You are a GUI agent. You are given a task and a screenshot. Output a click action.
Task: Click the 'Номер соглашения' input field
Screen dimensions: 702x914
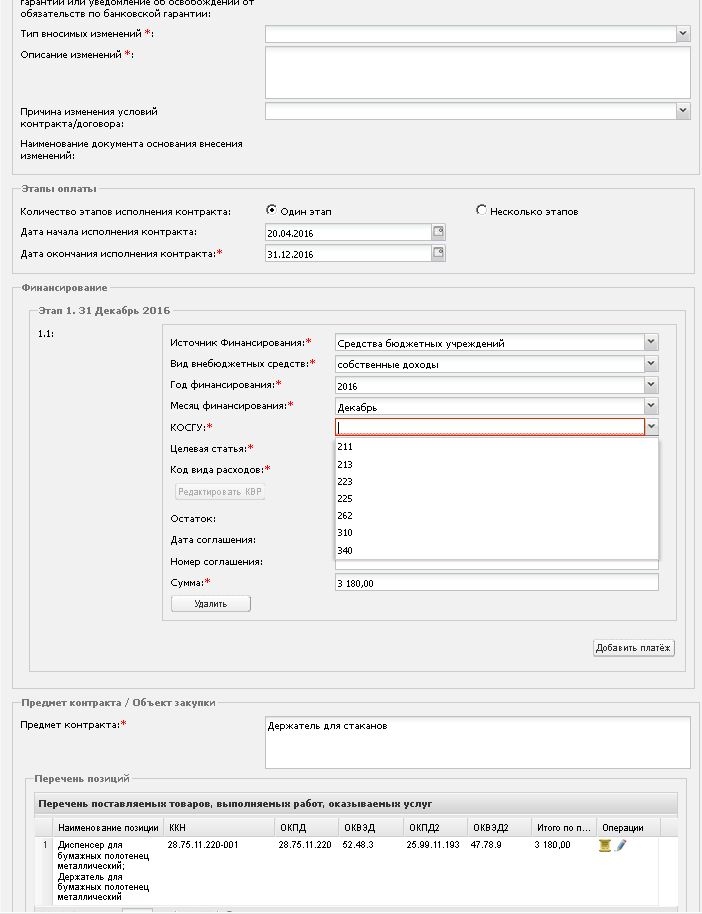click(x=497, y=565)
